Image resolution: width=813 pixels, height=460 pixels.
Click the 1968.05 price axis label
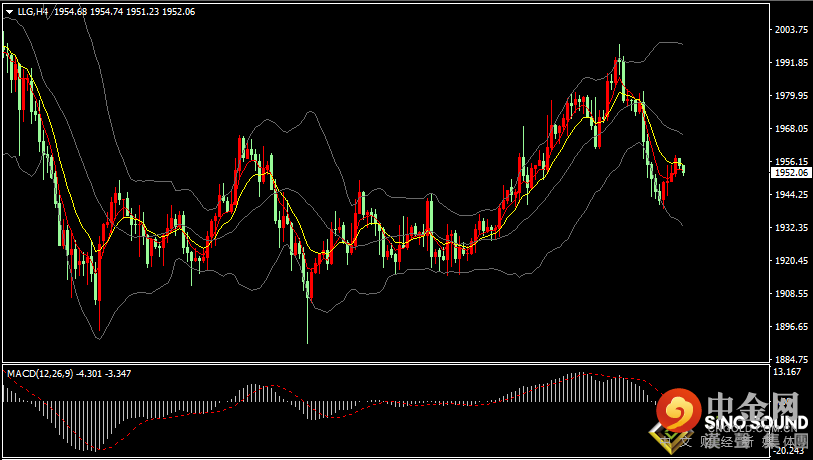[x=791, y=129]
